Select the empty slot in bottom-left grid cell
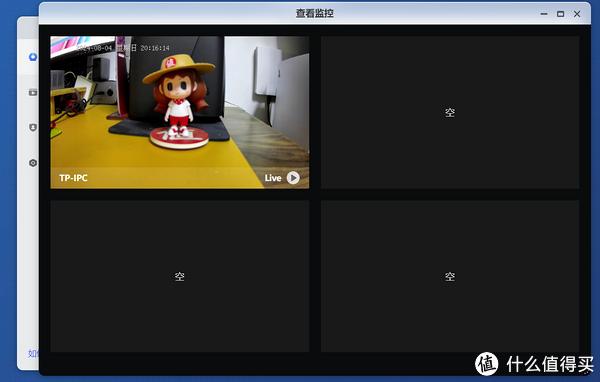Screen dimensions: 600x382 180,276
